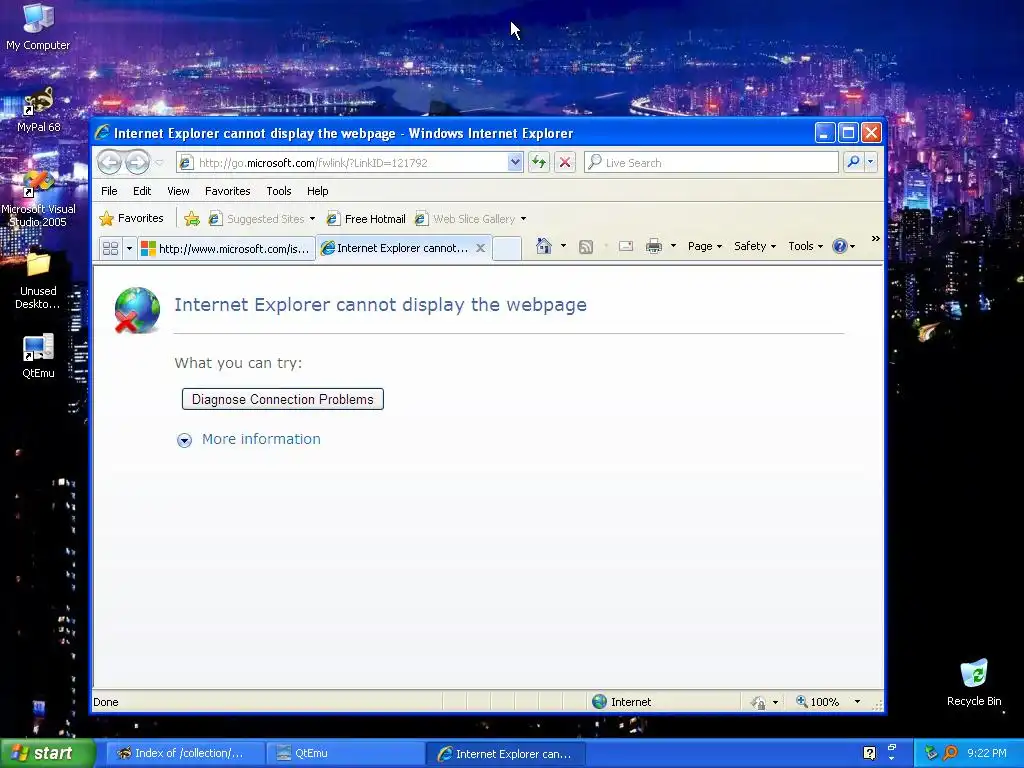
Task: Expand the command bar overflow chevron
Action: [875, 239]
